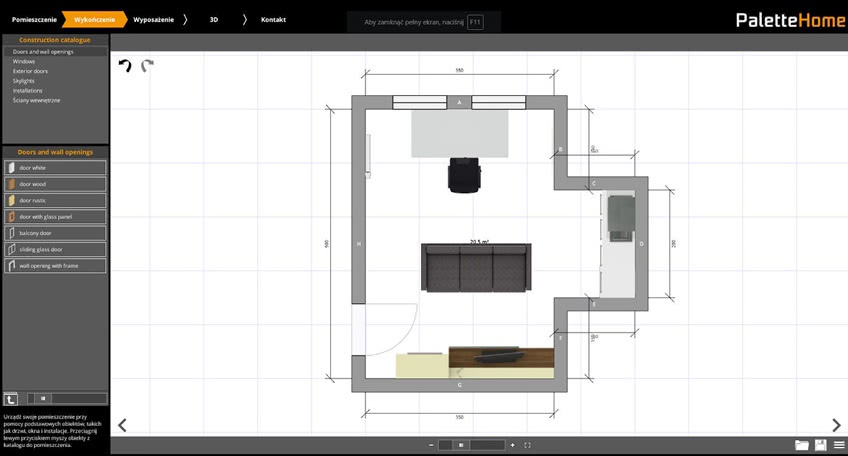Screen dimensions: 848x456
Task: Go to next step with right chevron
Action: (x=836, y=426)
